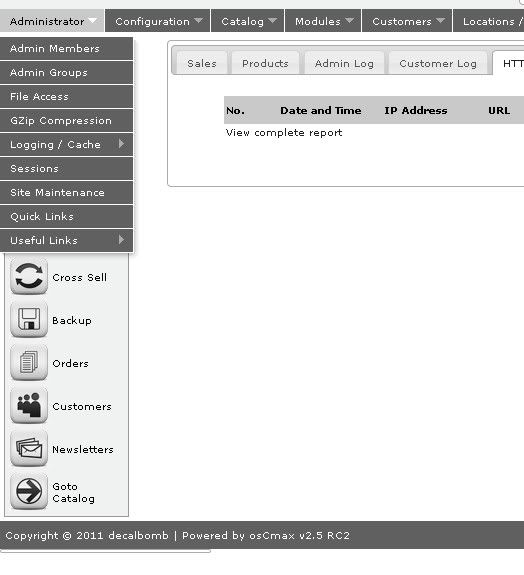Open the Backup floppy disk icon
The height and width of the screenshot is (575, 524).
29,319
